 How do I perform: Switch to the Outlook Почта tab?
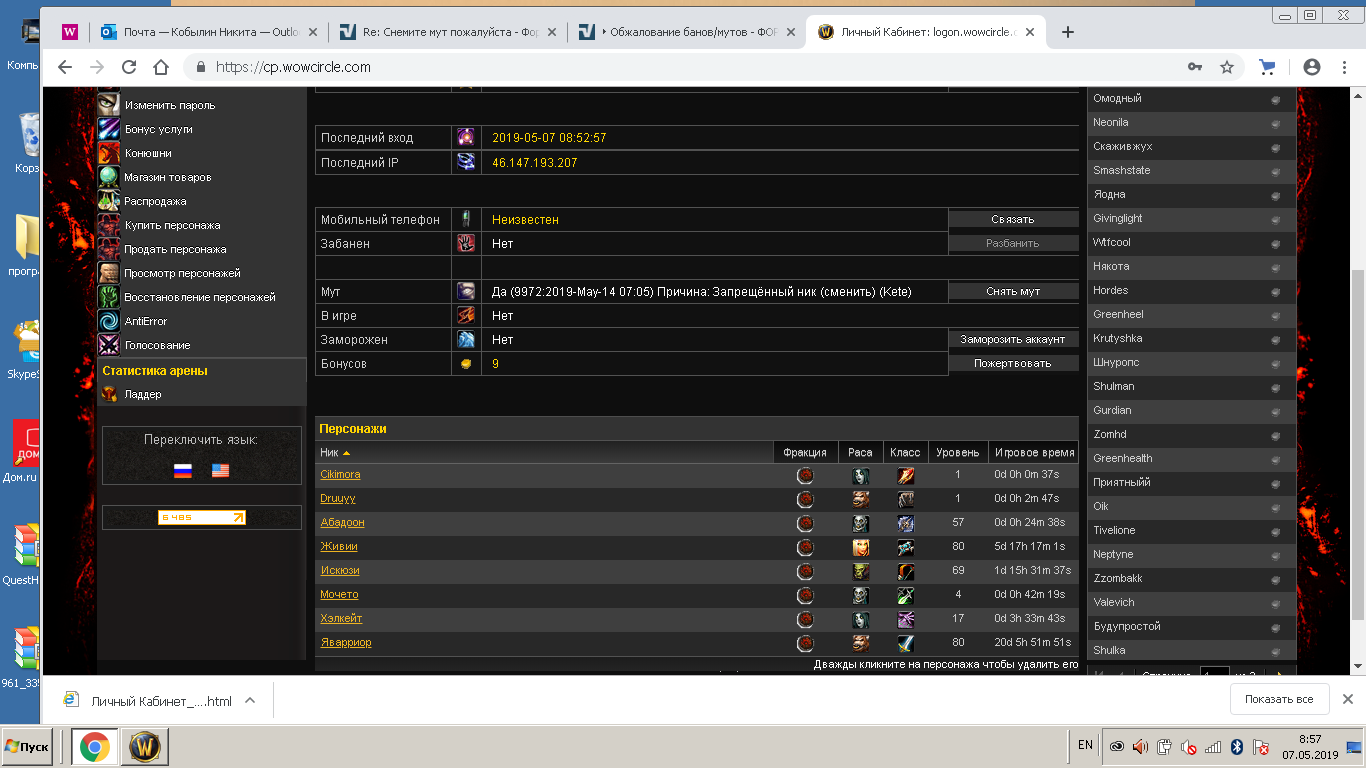pos(210,32)
